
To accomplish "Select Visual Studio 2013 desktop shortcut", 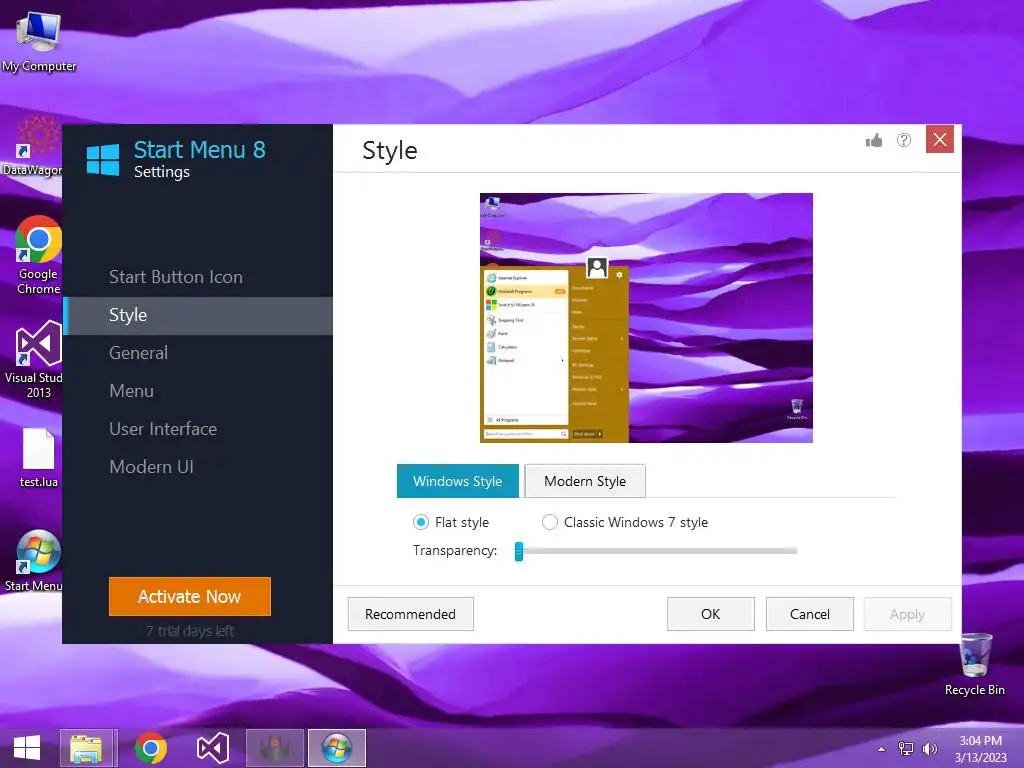I will coord(34,359).
